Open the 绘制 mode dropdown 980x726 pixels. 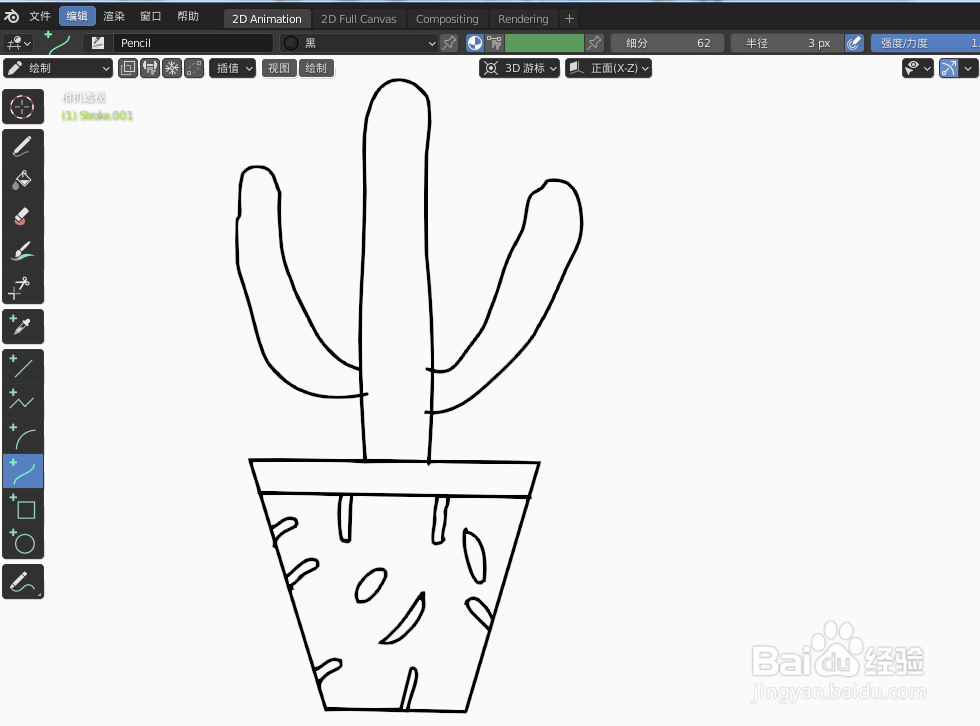pyautogui.click(x=58, y=68)
